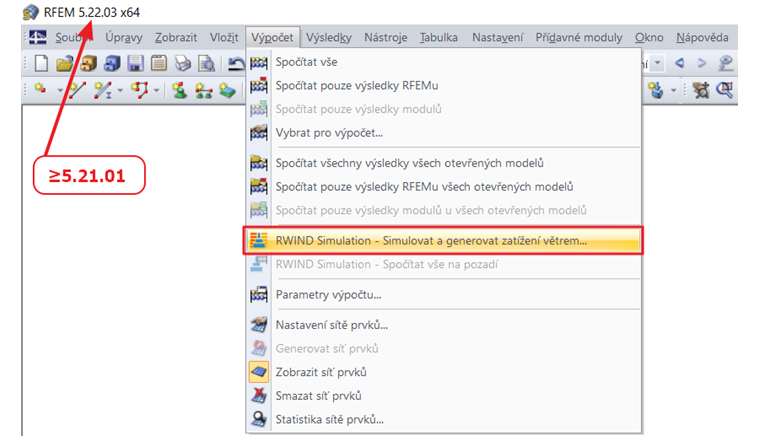Launch RWIND Simulation - Simulovat a generovat zatížení větrem
Image resolution: width=760 pixels, height=436 pixels.
click(445, 240)
